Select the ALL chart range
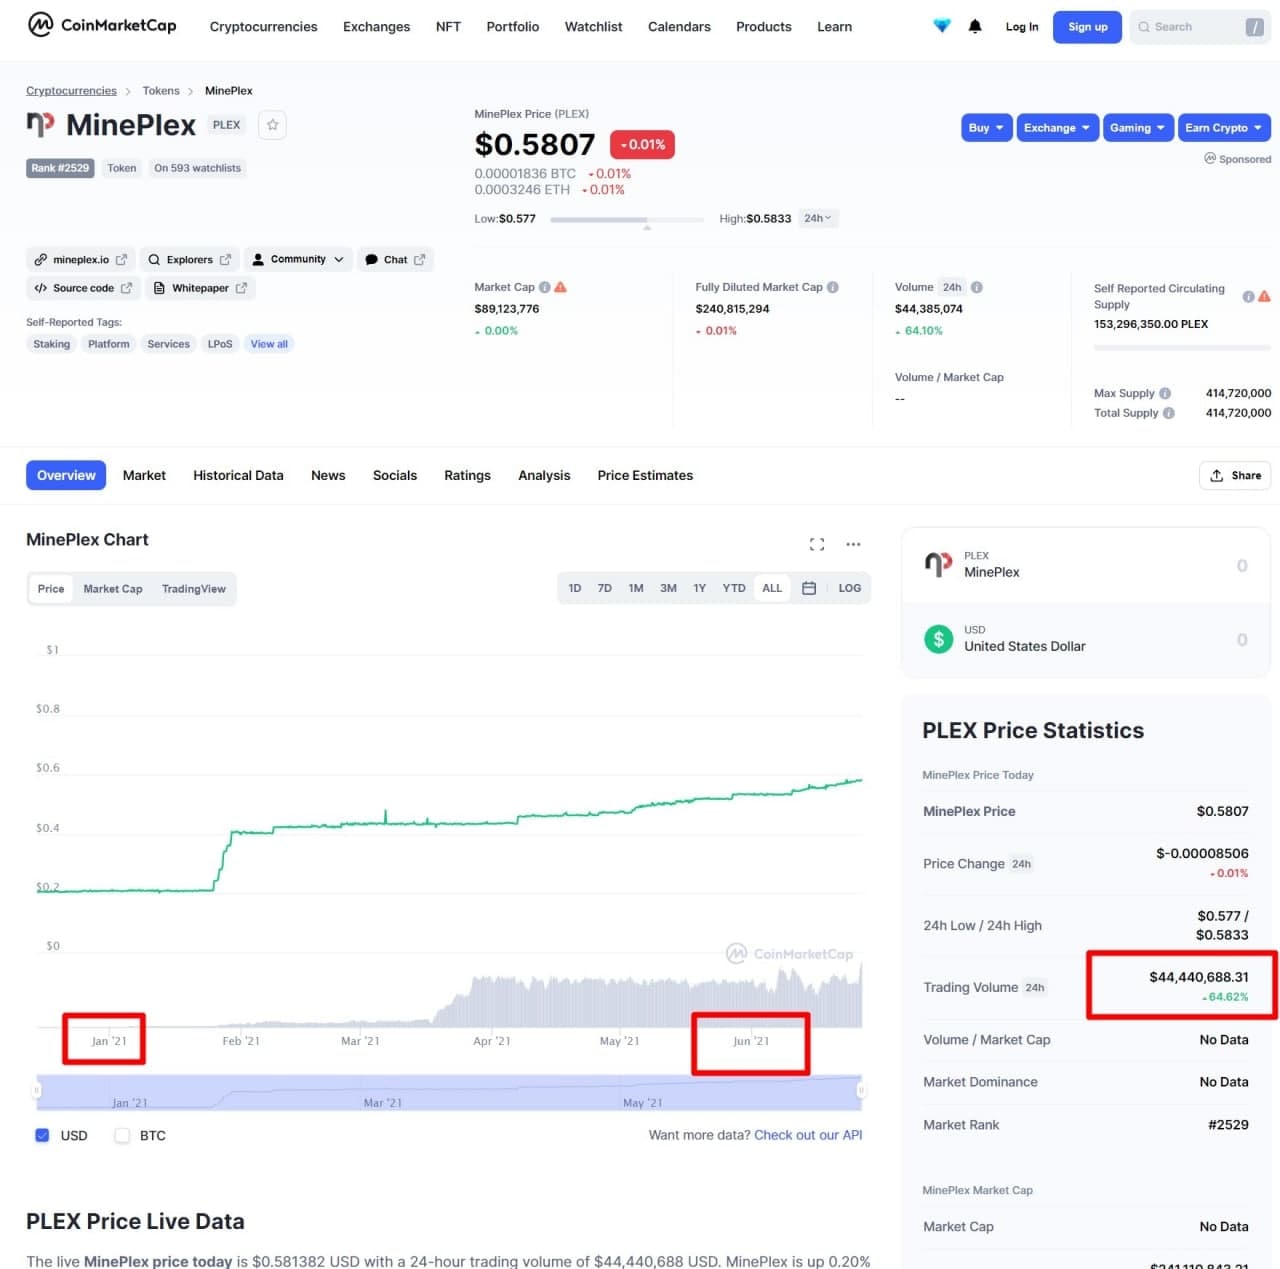This screenshot has width=1280, height=1269. [x=772, y=588]
